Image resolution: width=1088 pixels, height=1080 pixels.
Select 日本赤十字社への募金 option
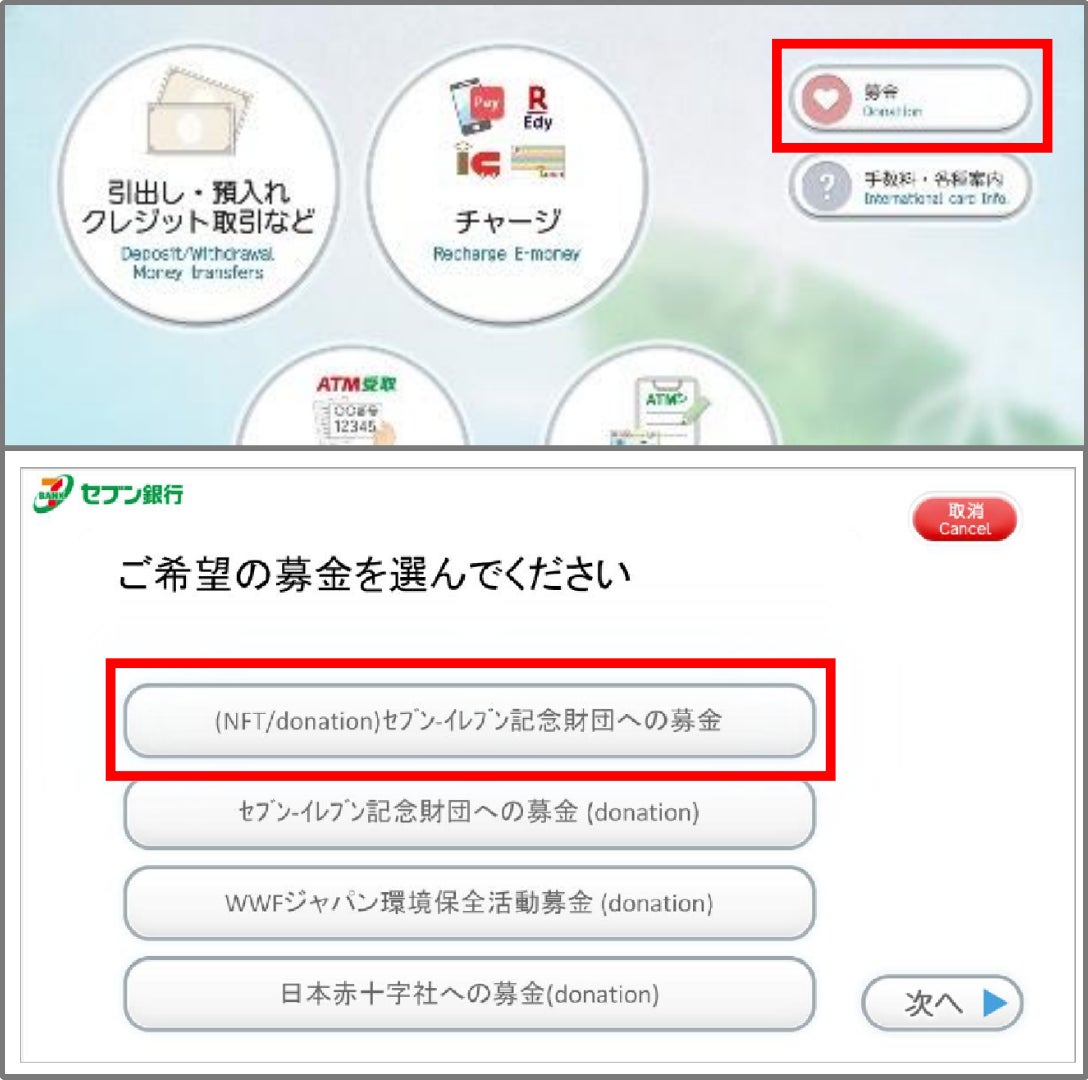pos(469,994)
